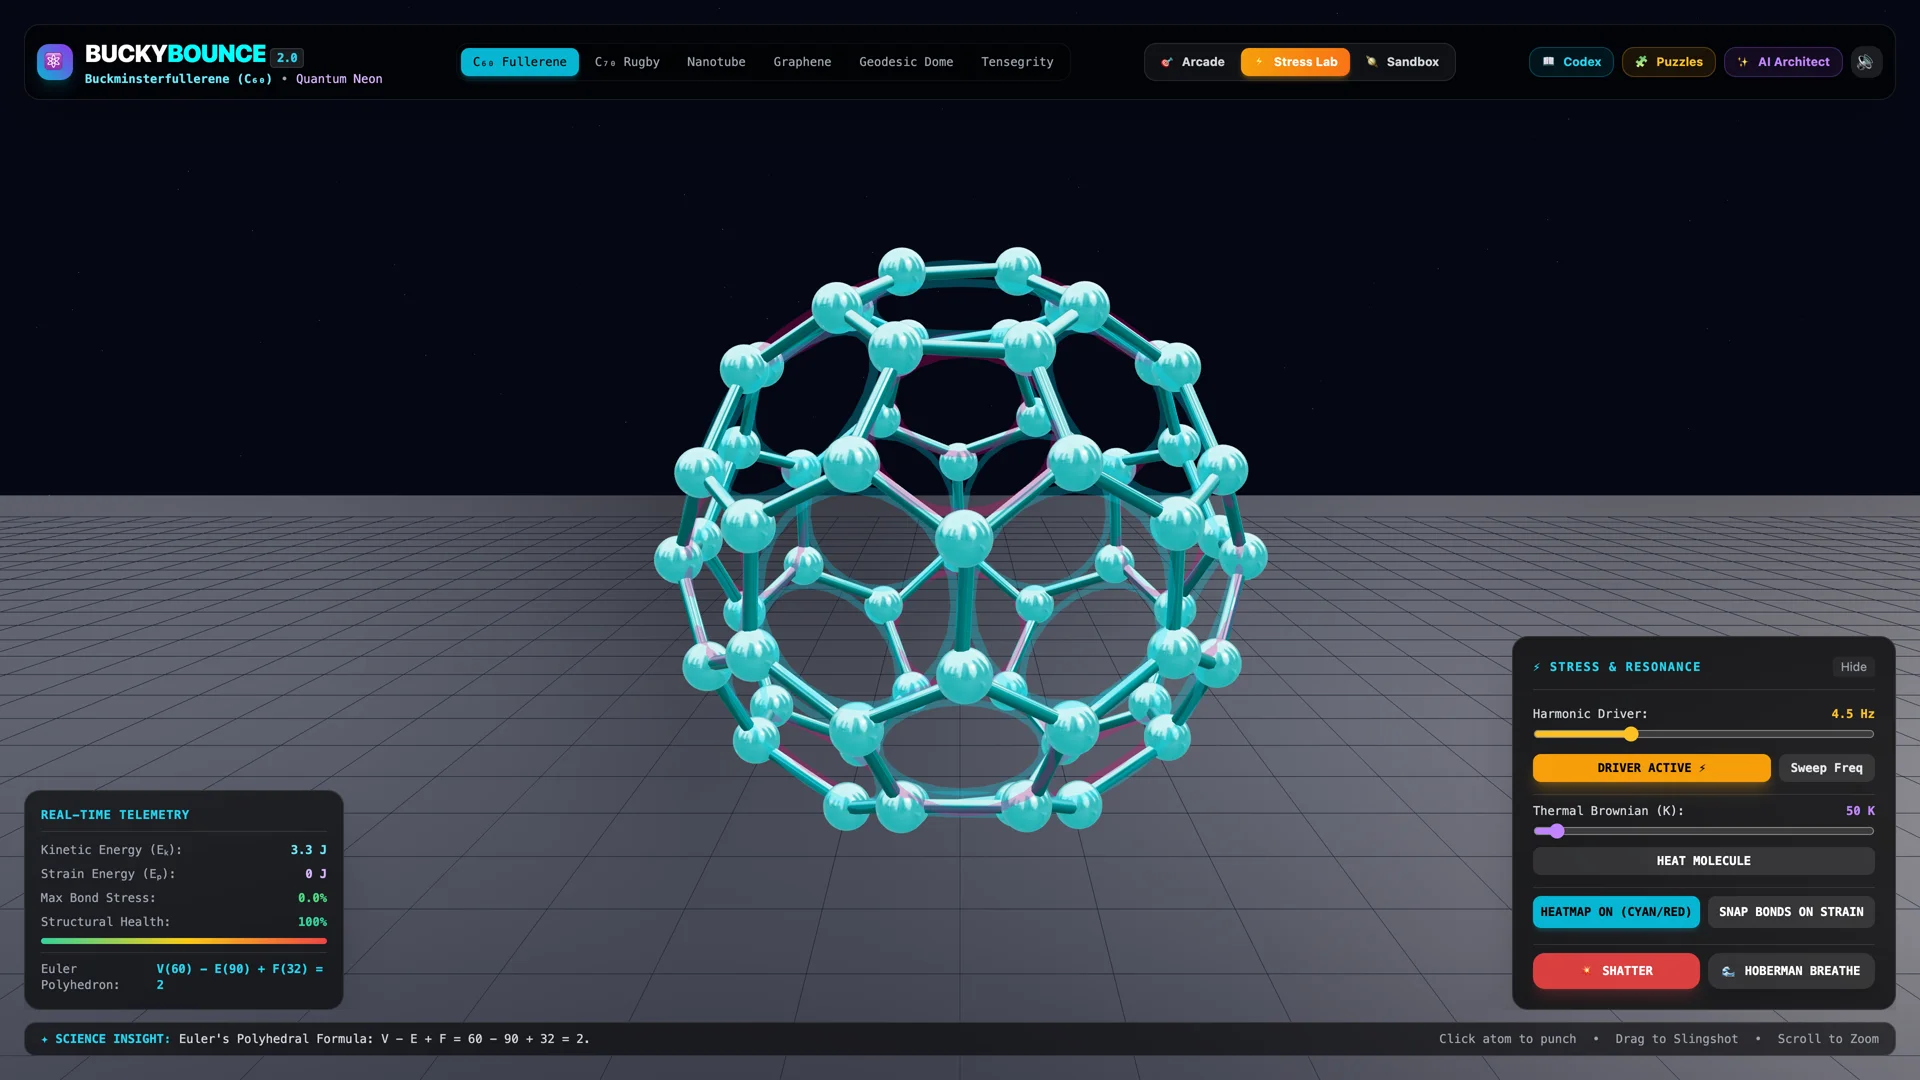Screen dimensions: 1920x1080
Task: Click the Real-Time Telemetry heading
Action: [115, 815]
